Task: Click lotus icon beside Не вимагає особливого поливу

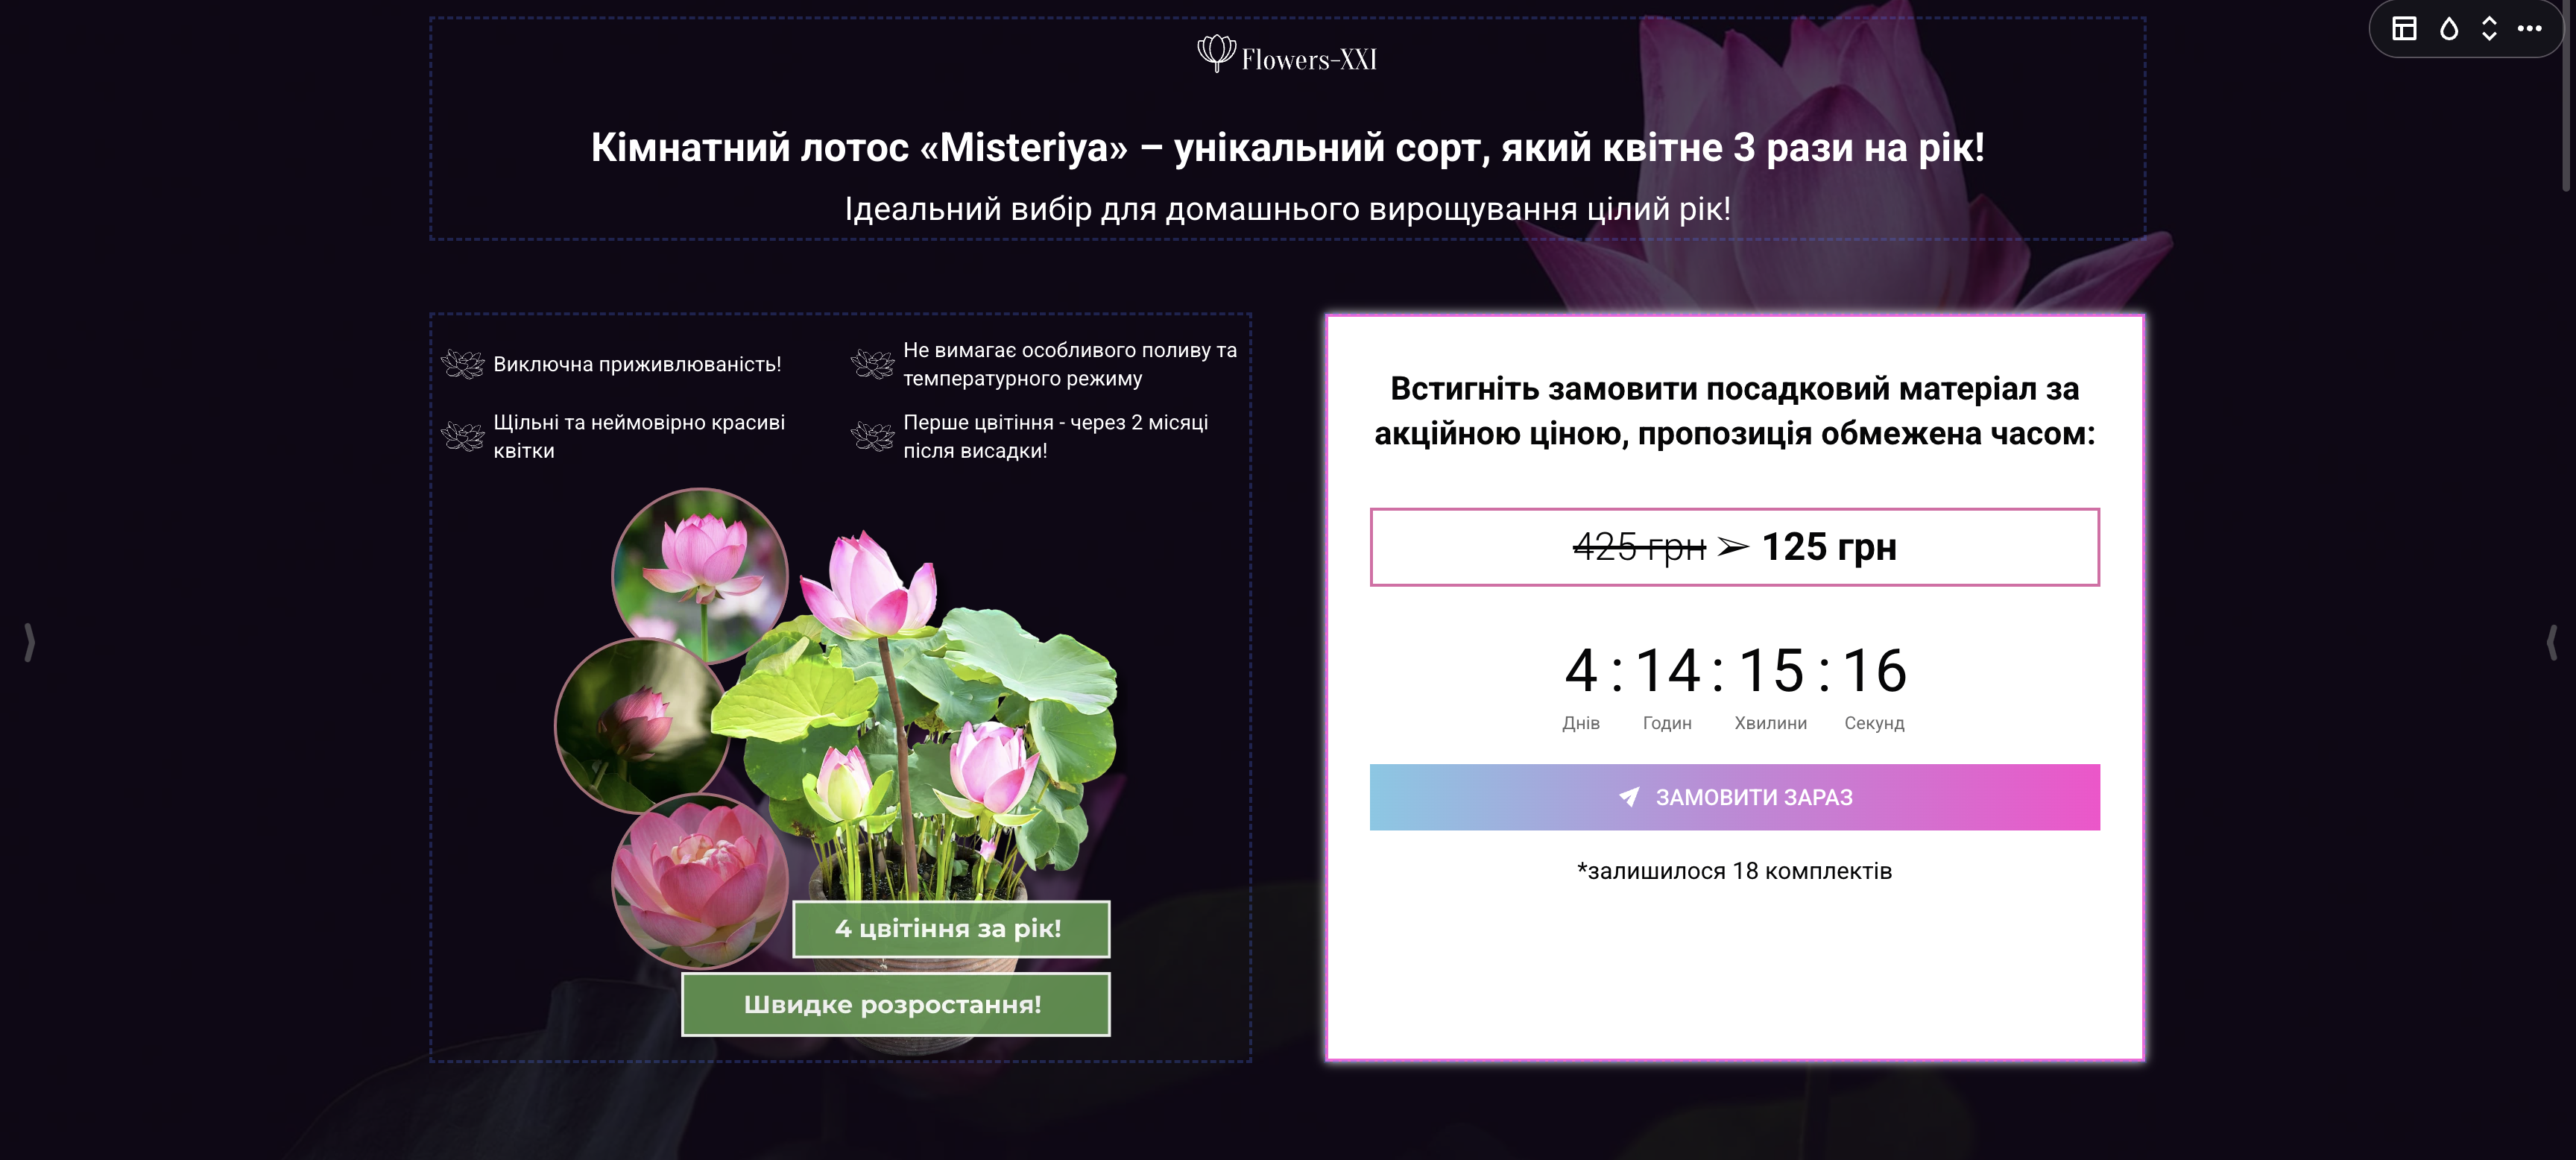Action: pyautogui.click(x=872, y=364)
